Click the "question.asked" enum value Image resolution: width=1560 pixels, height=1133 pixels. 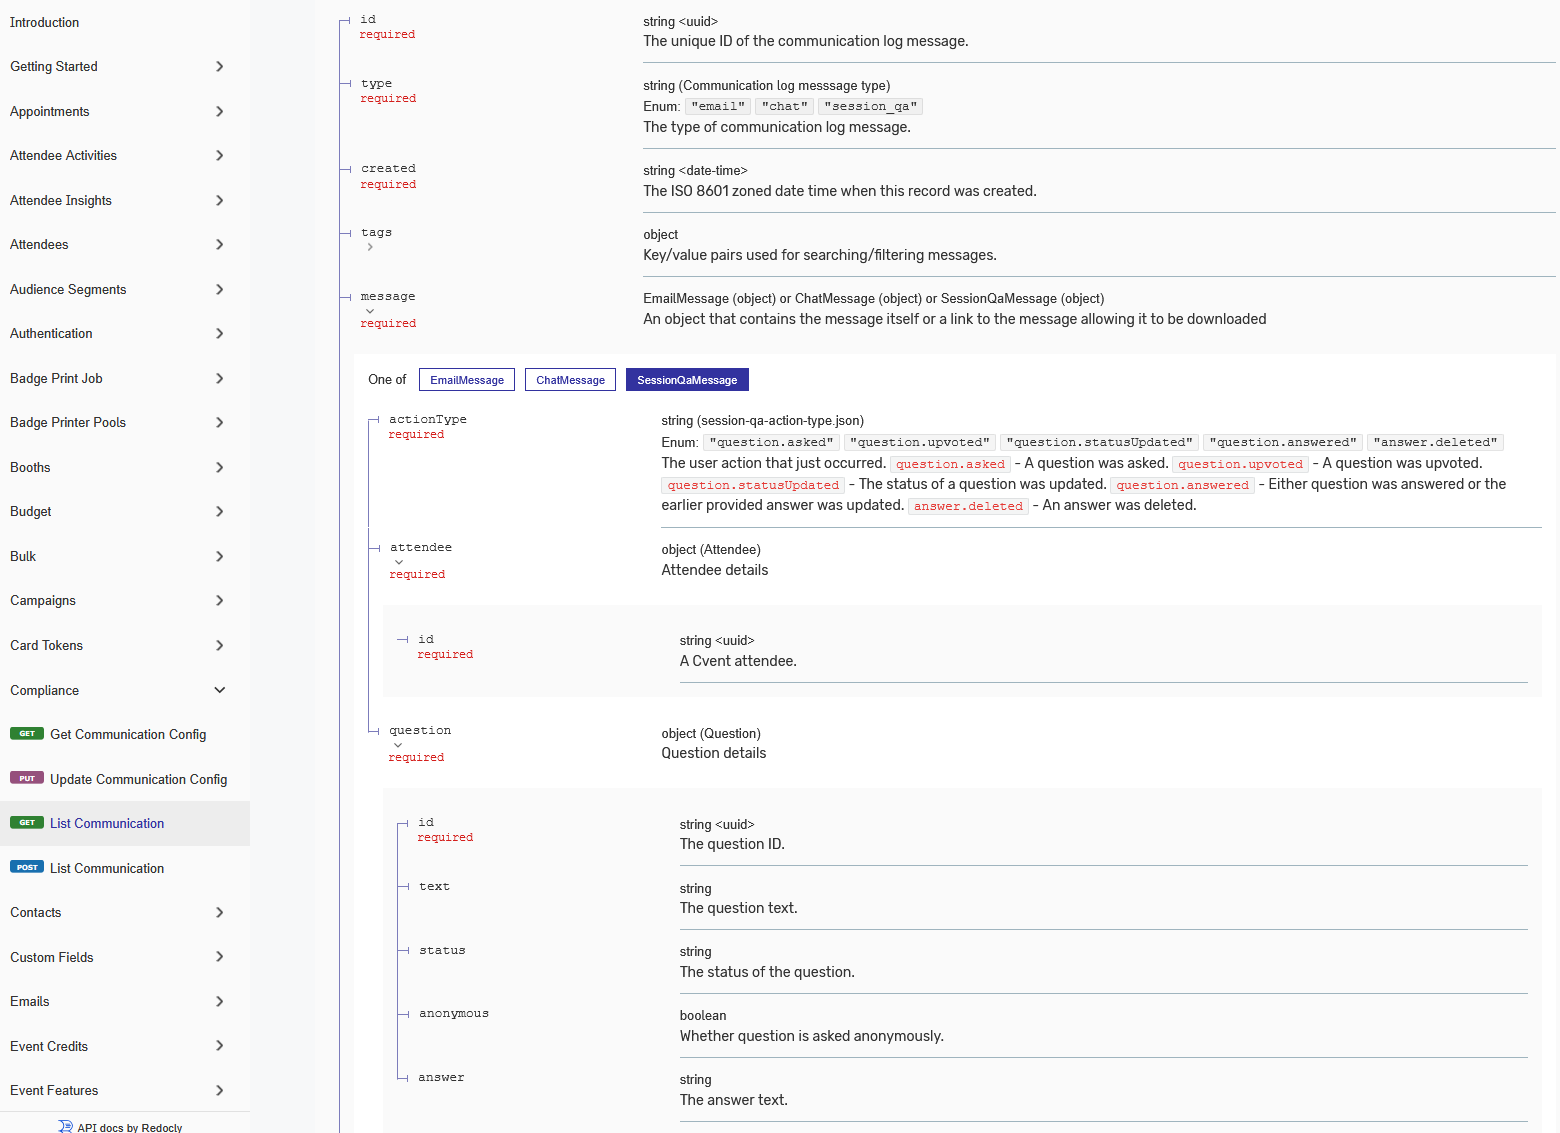point(771,442)
